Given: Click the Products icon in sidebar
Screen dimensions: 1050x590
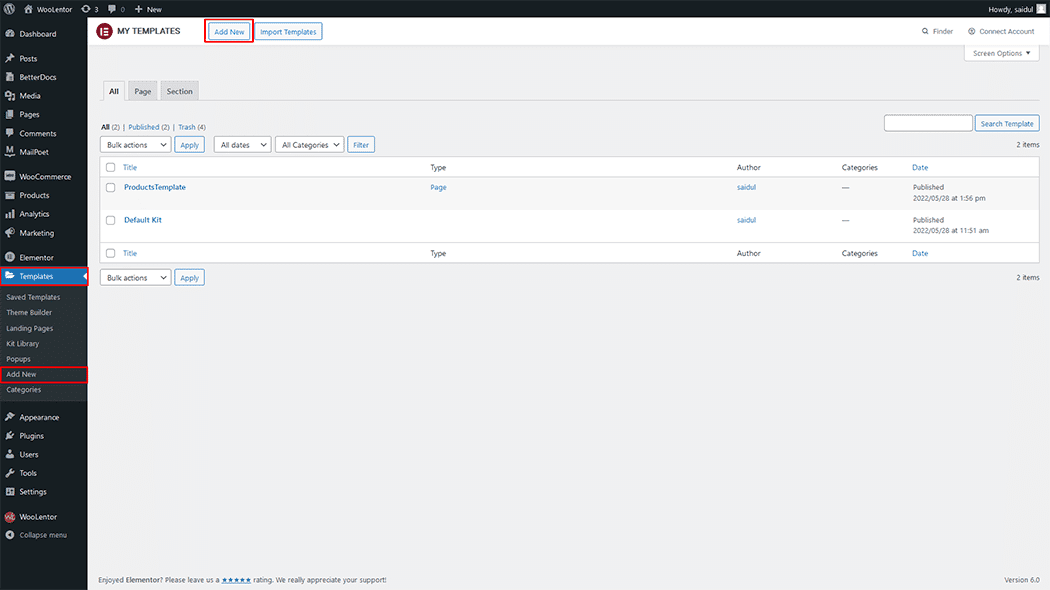Looking at the screenshot, I should click(x=10, y=195).
